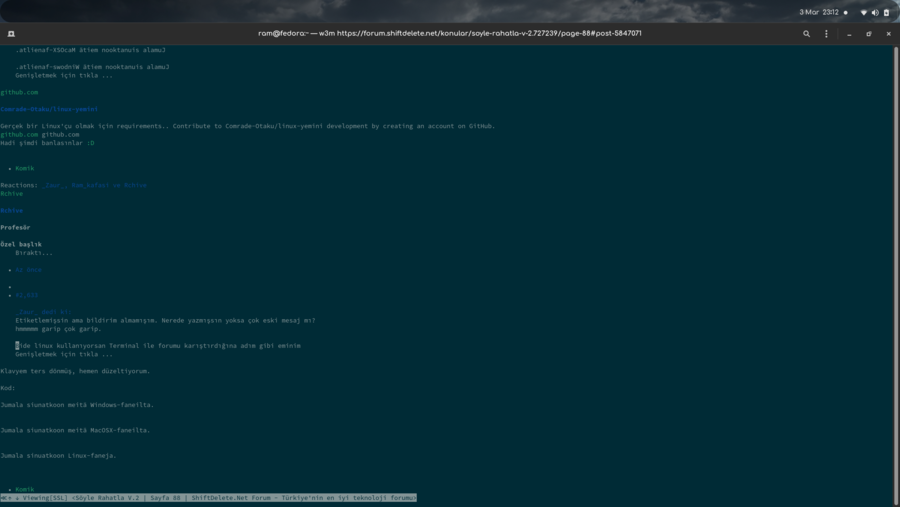Open terminal search with the magnifier icon
Image resolution: width=900 pixels, height=507 pixels.
tap(806, 34)
